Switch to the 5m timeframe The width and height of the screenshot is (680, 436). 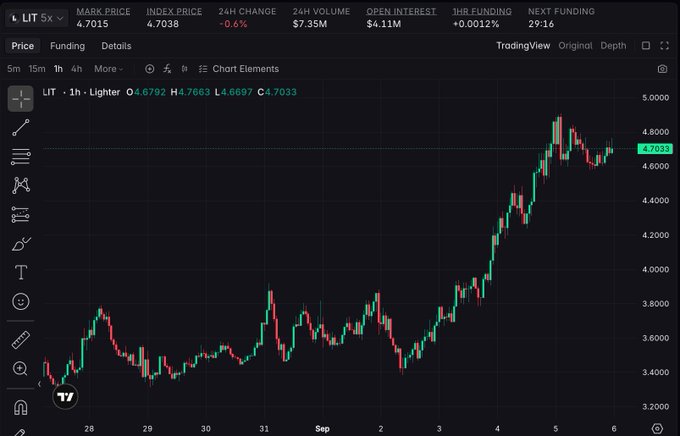(14, 69)
